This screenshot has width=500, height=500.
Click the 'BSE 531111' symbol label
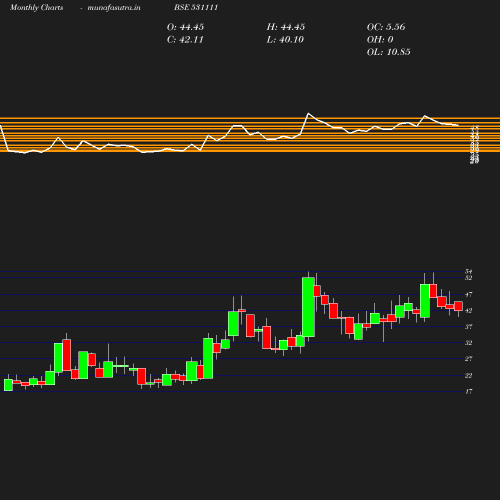pyautogui.click(x=196, y=7)
